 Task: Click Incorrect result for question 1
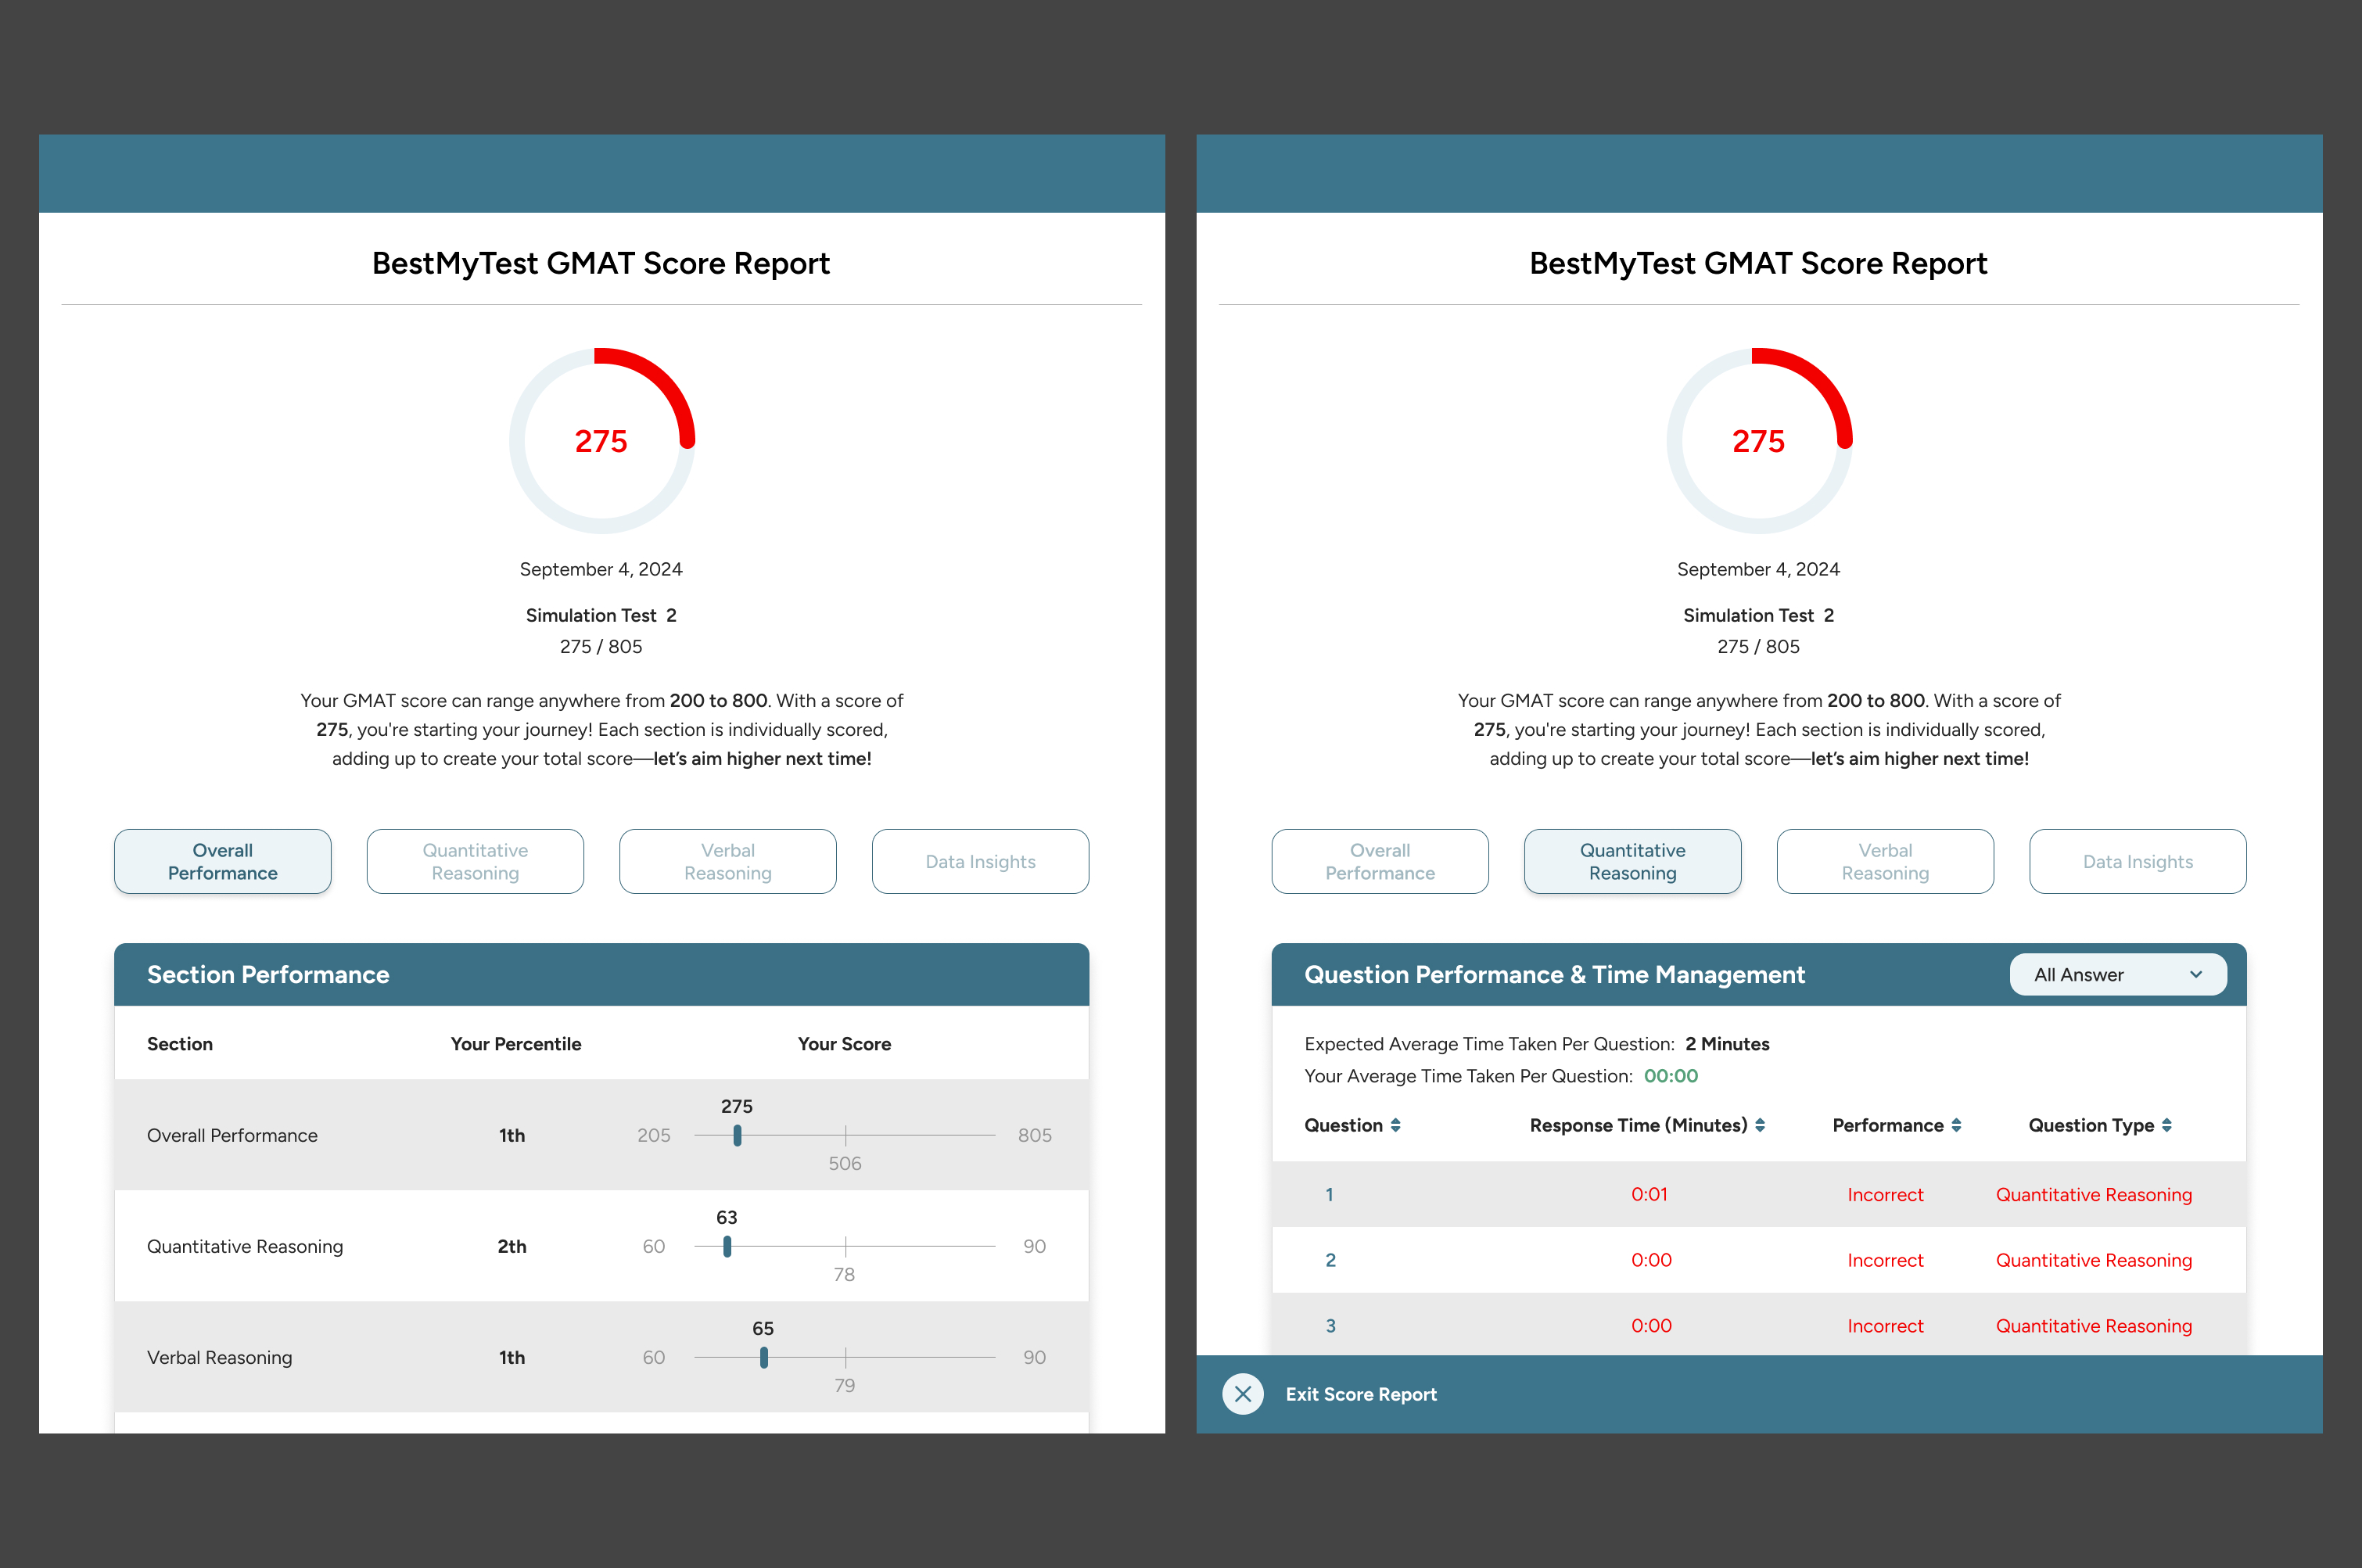click(1885, 1195)
